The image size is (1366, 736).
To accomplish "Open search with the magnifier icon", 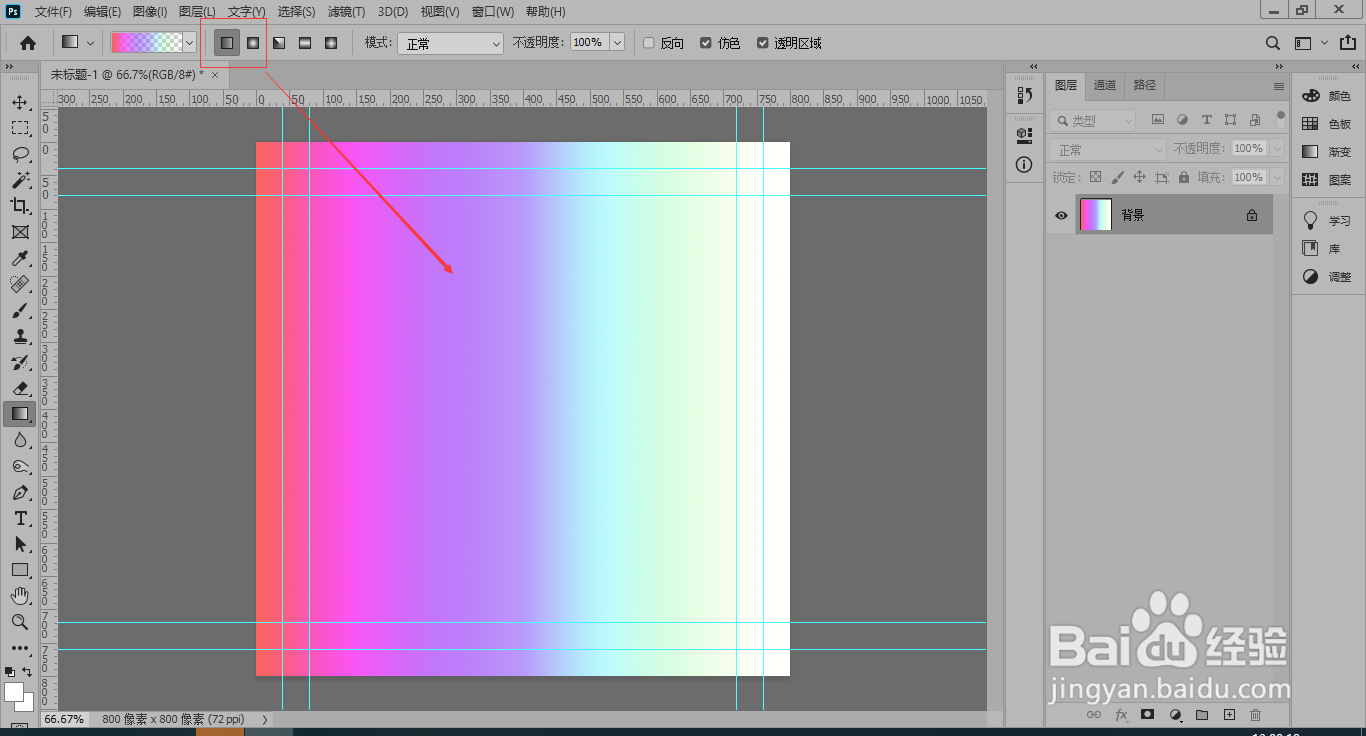I will point(1273,43).
